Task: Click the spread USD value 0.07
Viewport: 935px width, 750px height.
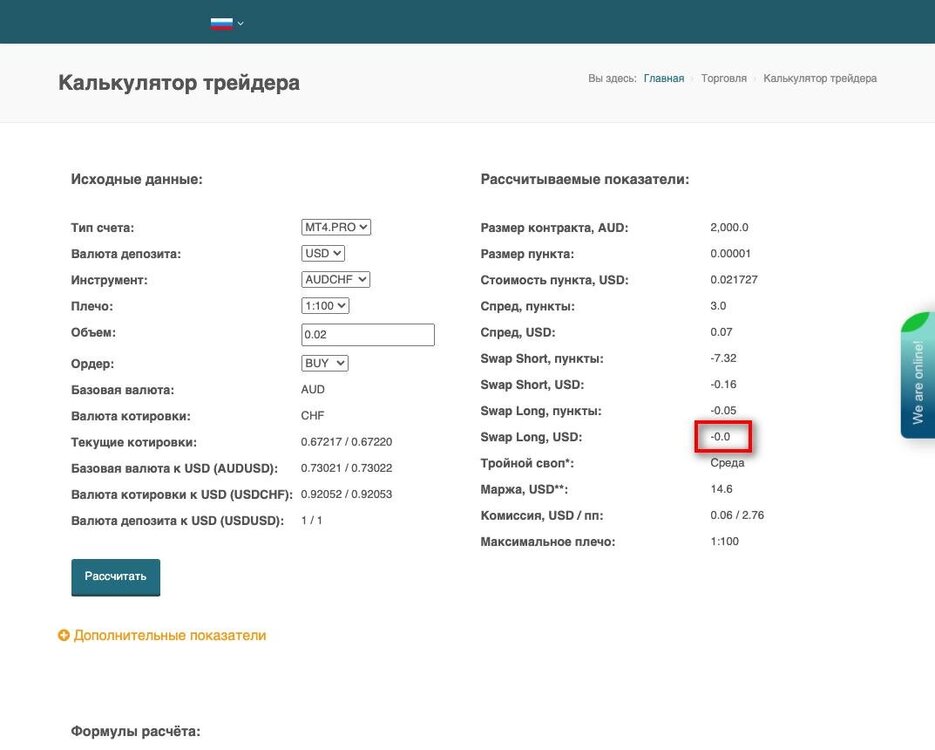Action: (x=721, y=332)
